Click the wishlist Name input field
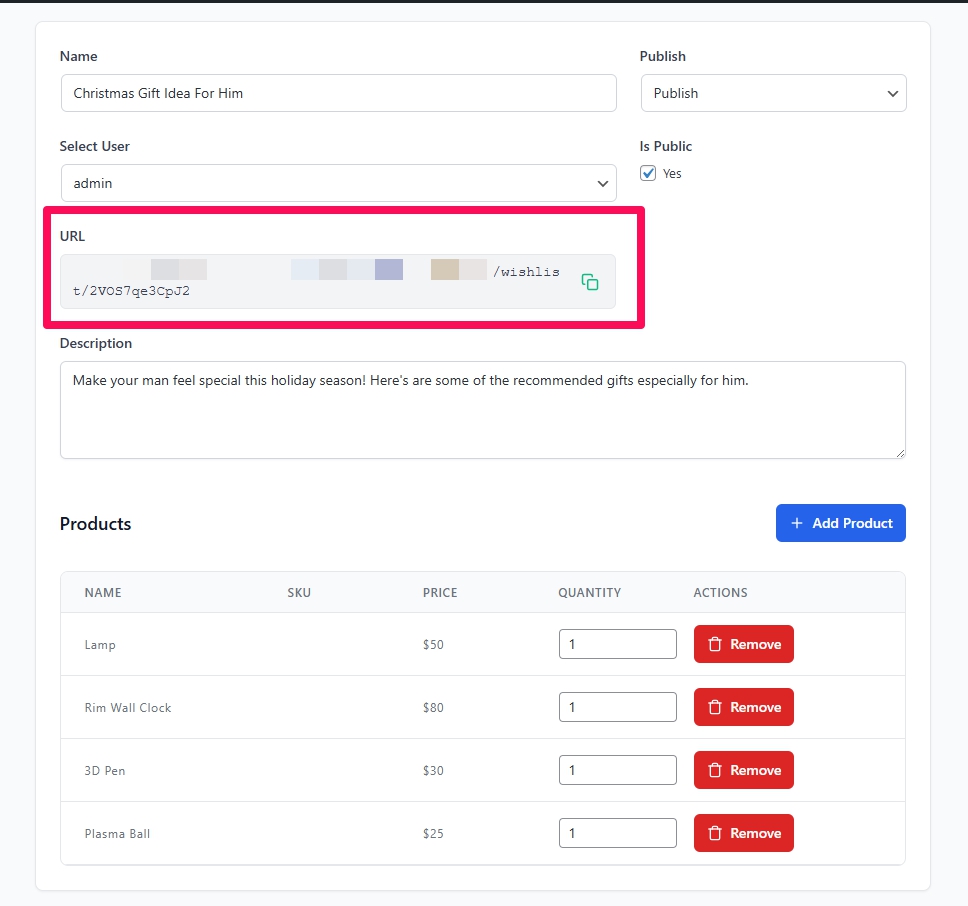The width and height of the screenshot is (968, 906). pos(338,93)
